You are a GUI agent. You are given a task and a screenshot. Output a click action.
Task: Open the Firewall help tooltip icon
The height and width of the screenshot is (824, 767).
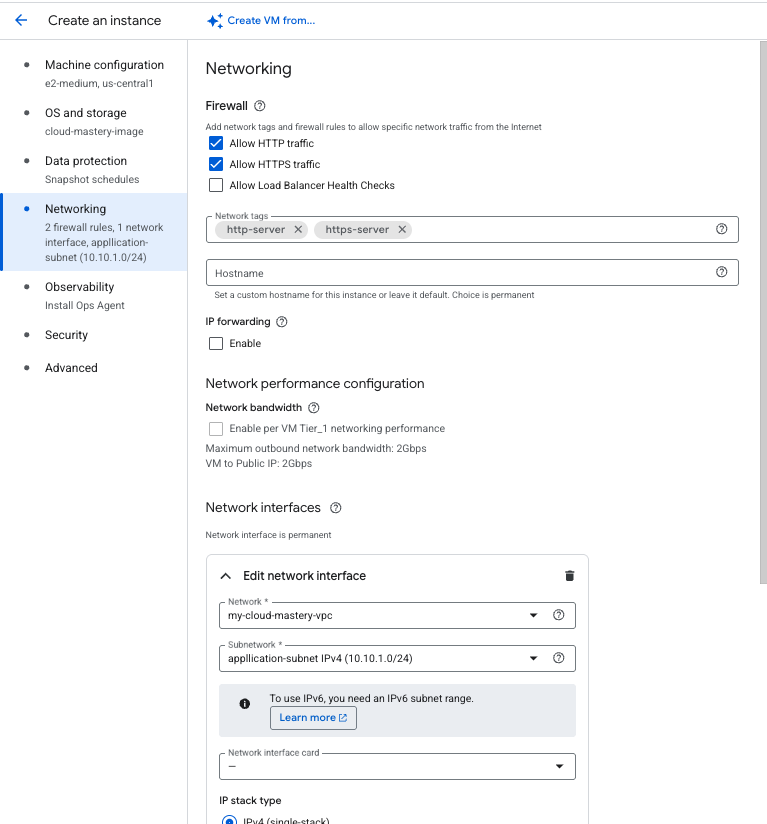tap(259, 106)
